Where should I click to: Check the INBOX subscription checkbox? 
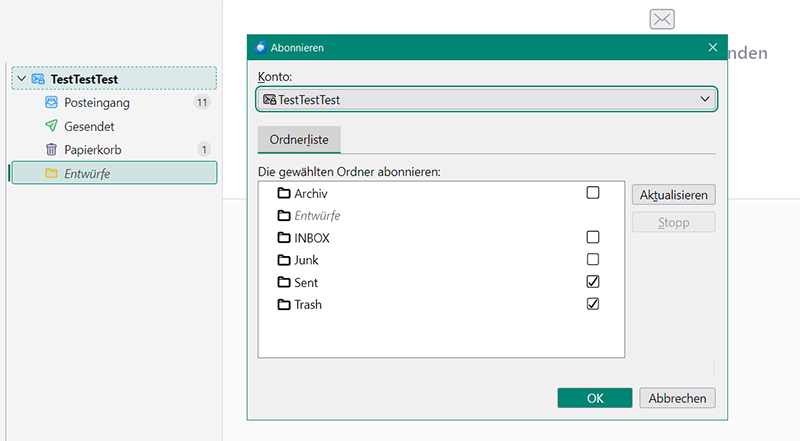coord(593,238)
